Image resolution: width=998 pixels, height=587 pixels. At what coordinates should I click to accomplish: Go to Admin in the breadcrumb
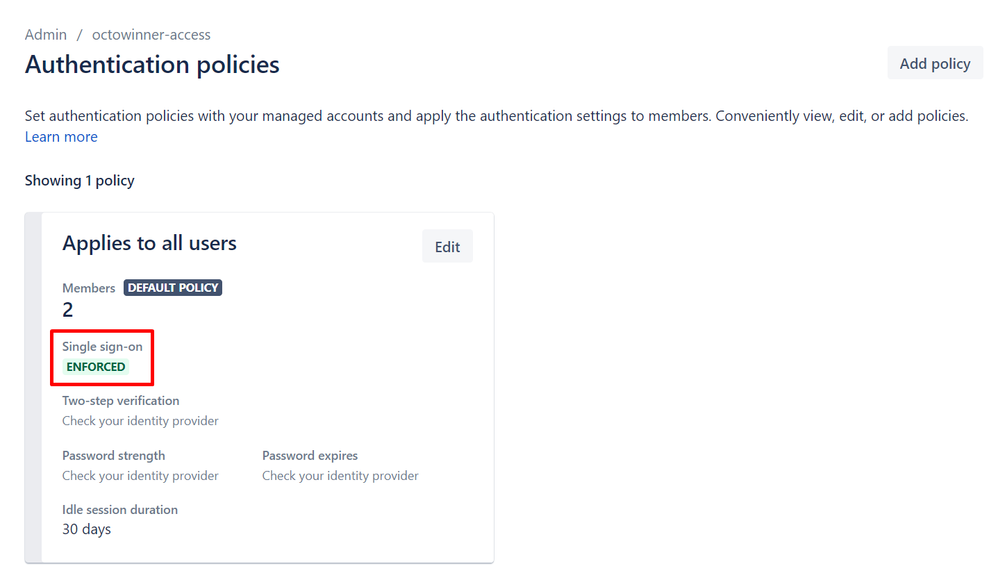[x=45, y=34]
